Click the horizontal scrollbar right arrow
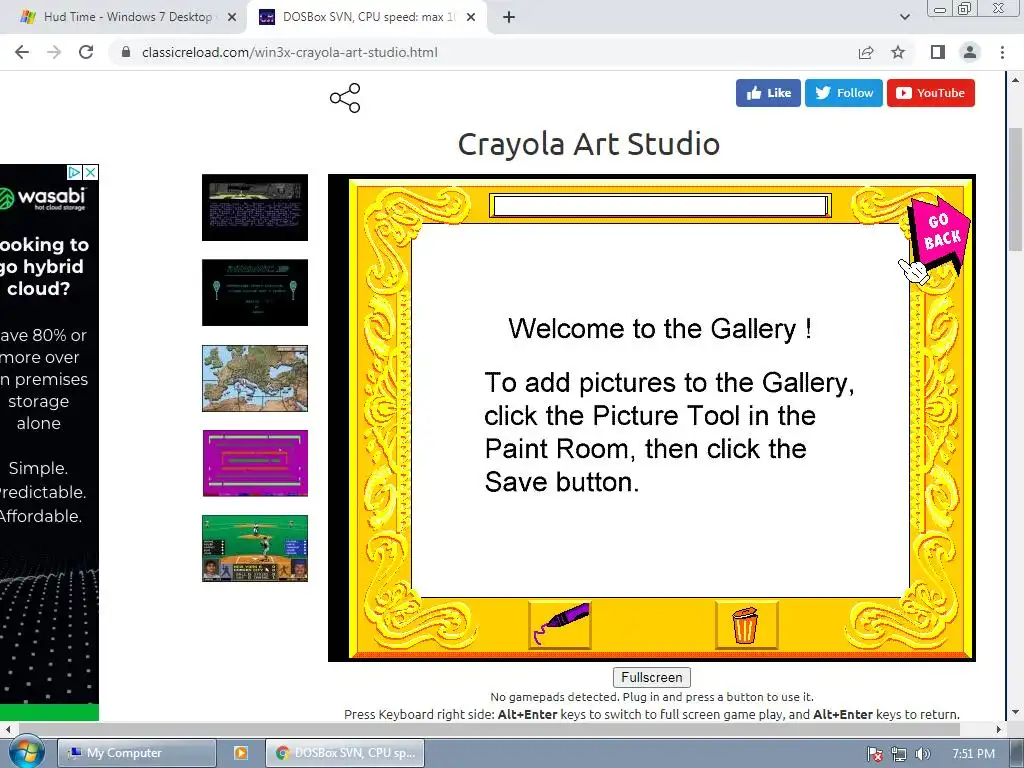Viewport: 1024px width, 768px height. (x=999, y=729)
